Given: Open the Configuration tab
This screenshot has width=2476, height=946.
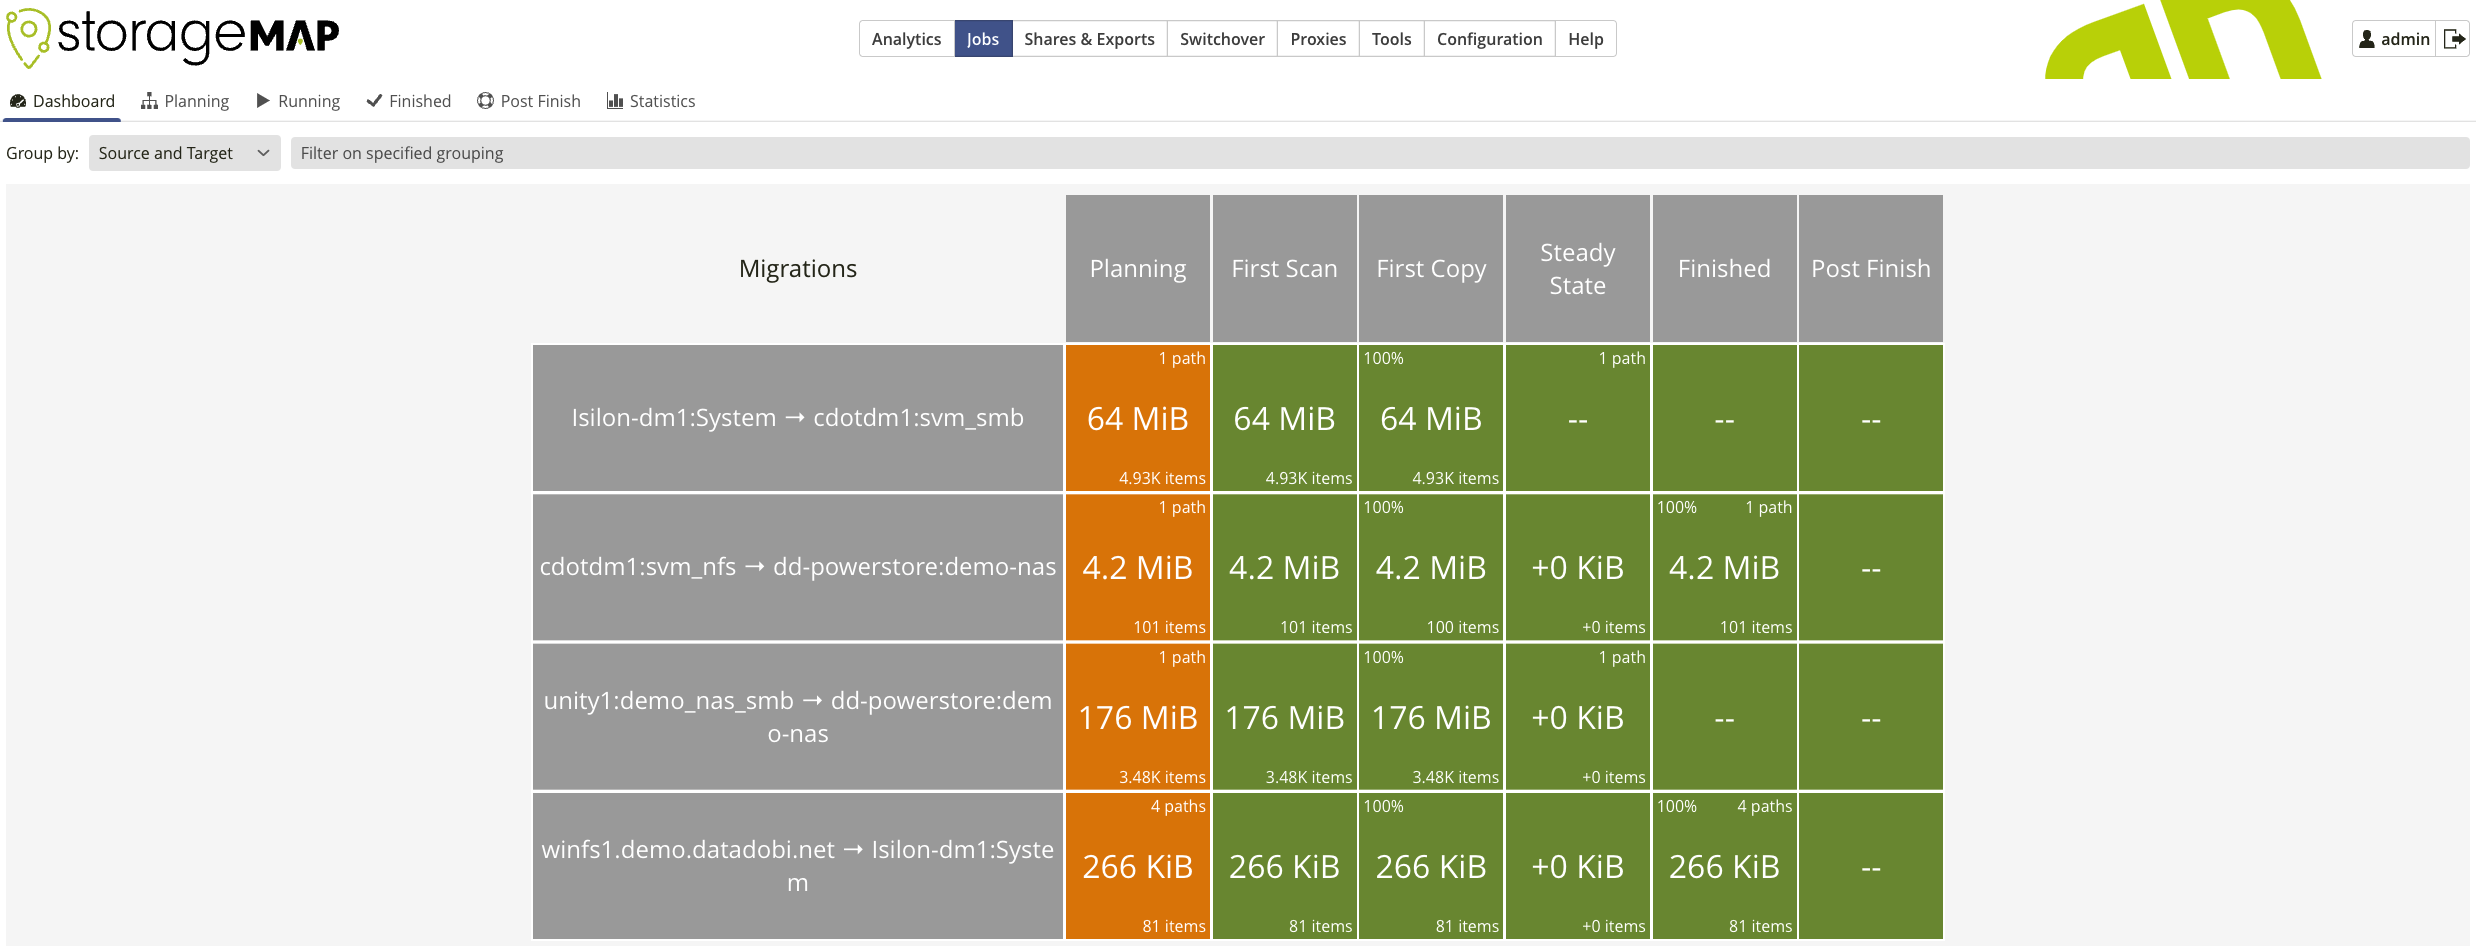Looking at the screenshot, I should pos(1489,38).
